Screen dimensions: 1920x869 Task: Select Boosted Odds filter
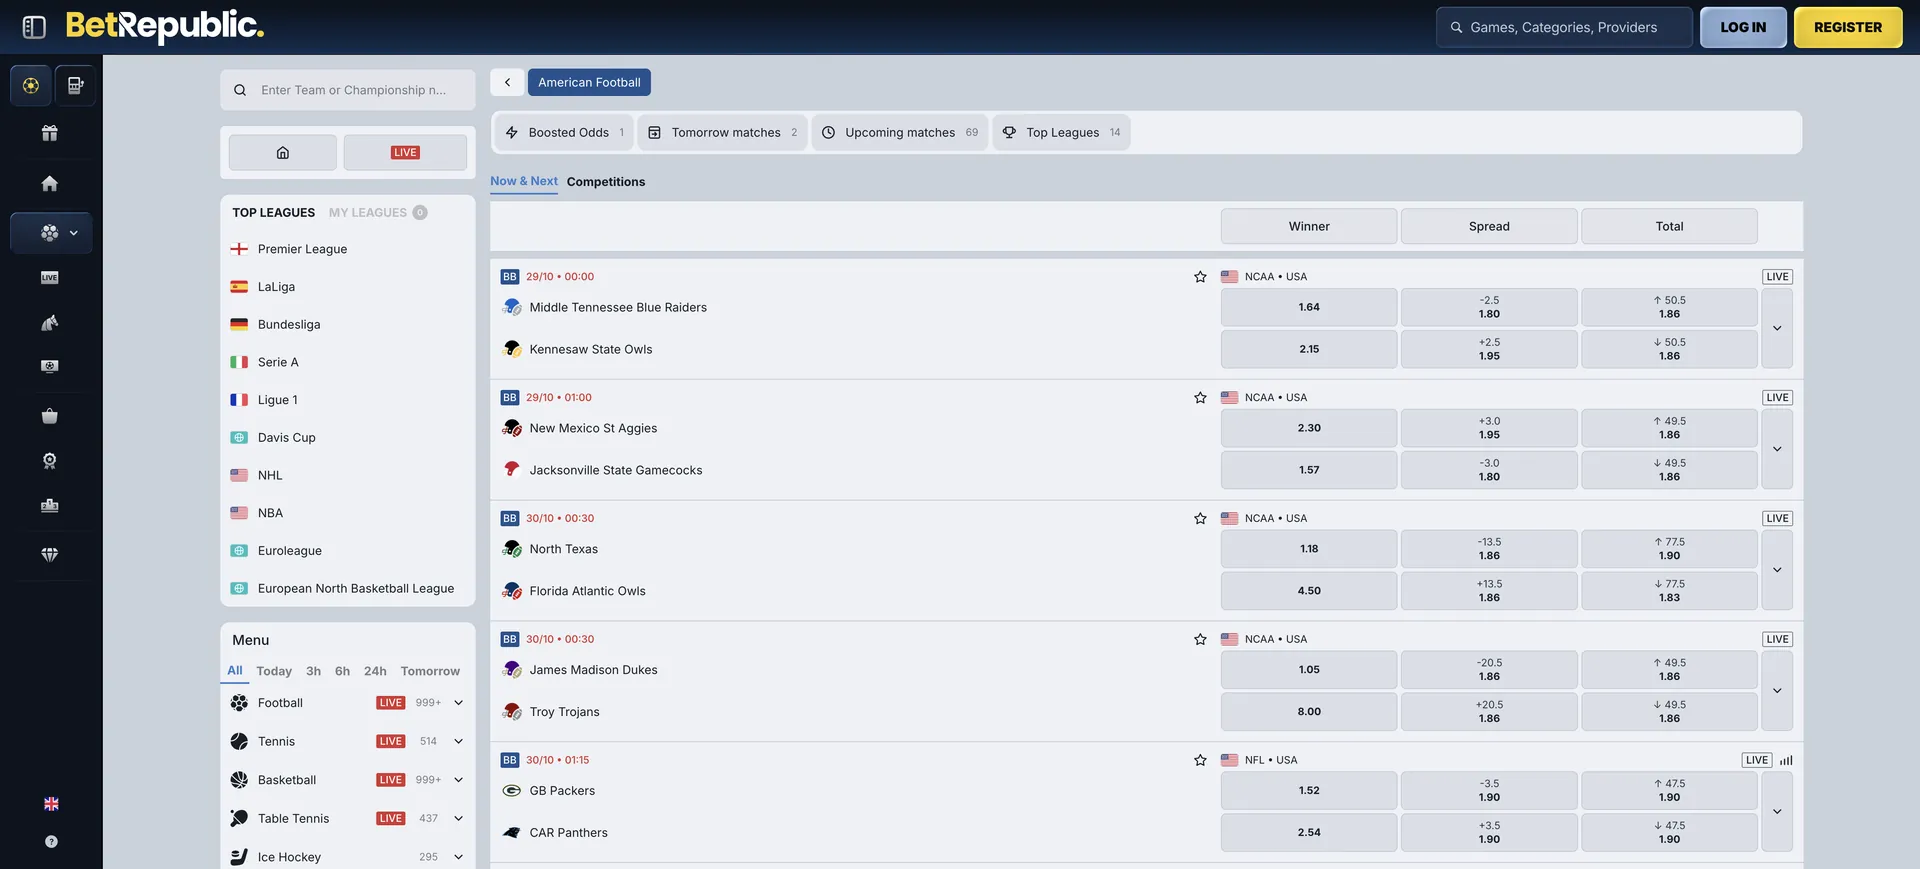click(564, 133)
